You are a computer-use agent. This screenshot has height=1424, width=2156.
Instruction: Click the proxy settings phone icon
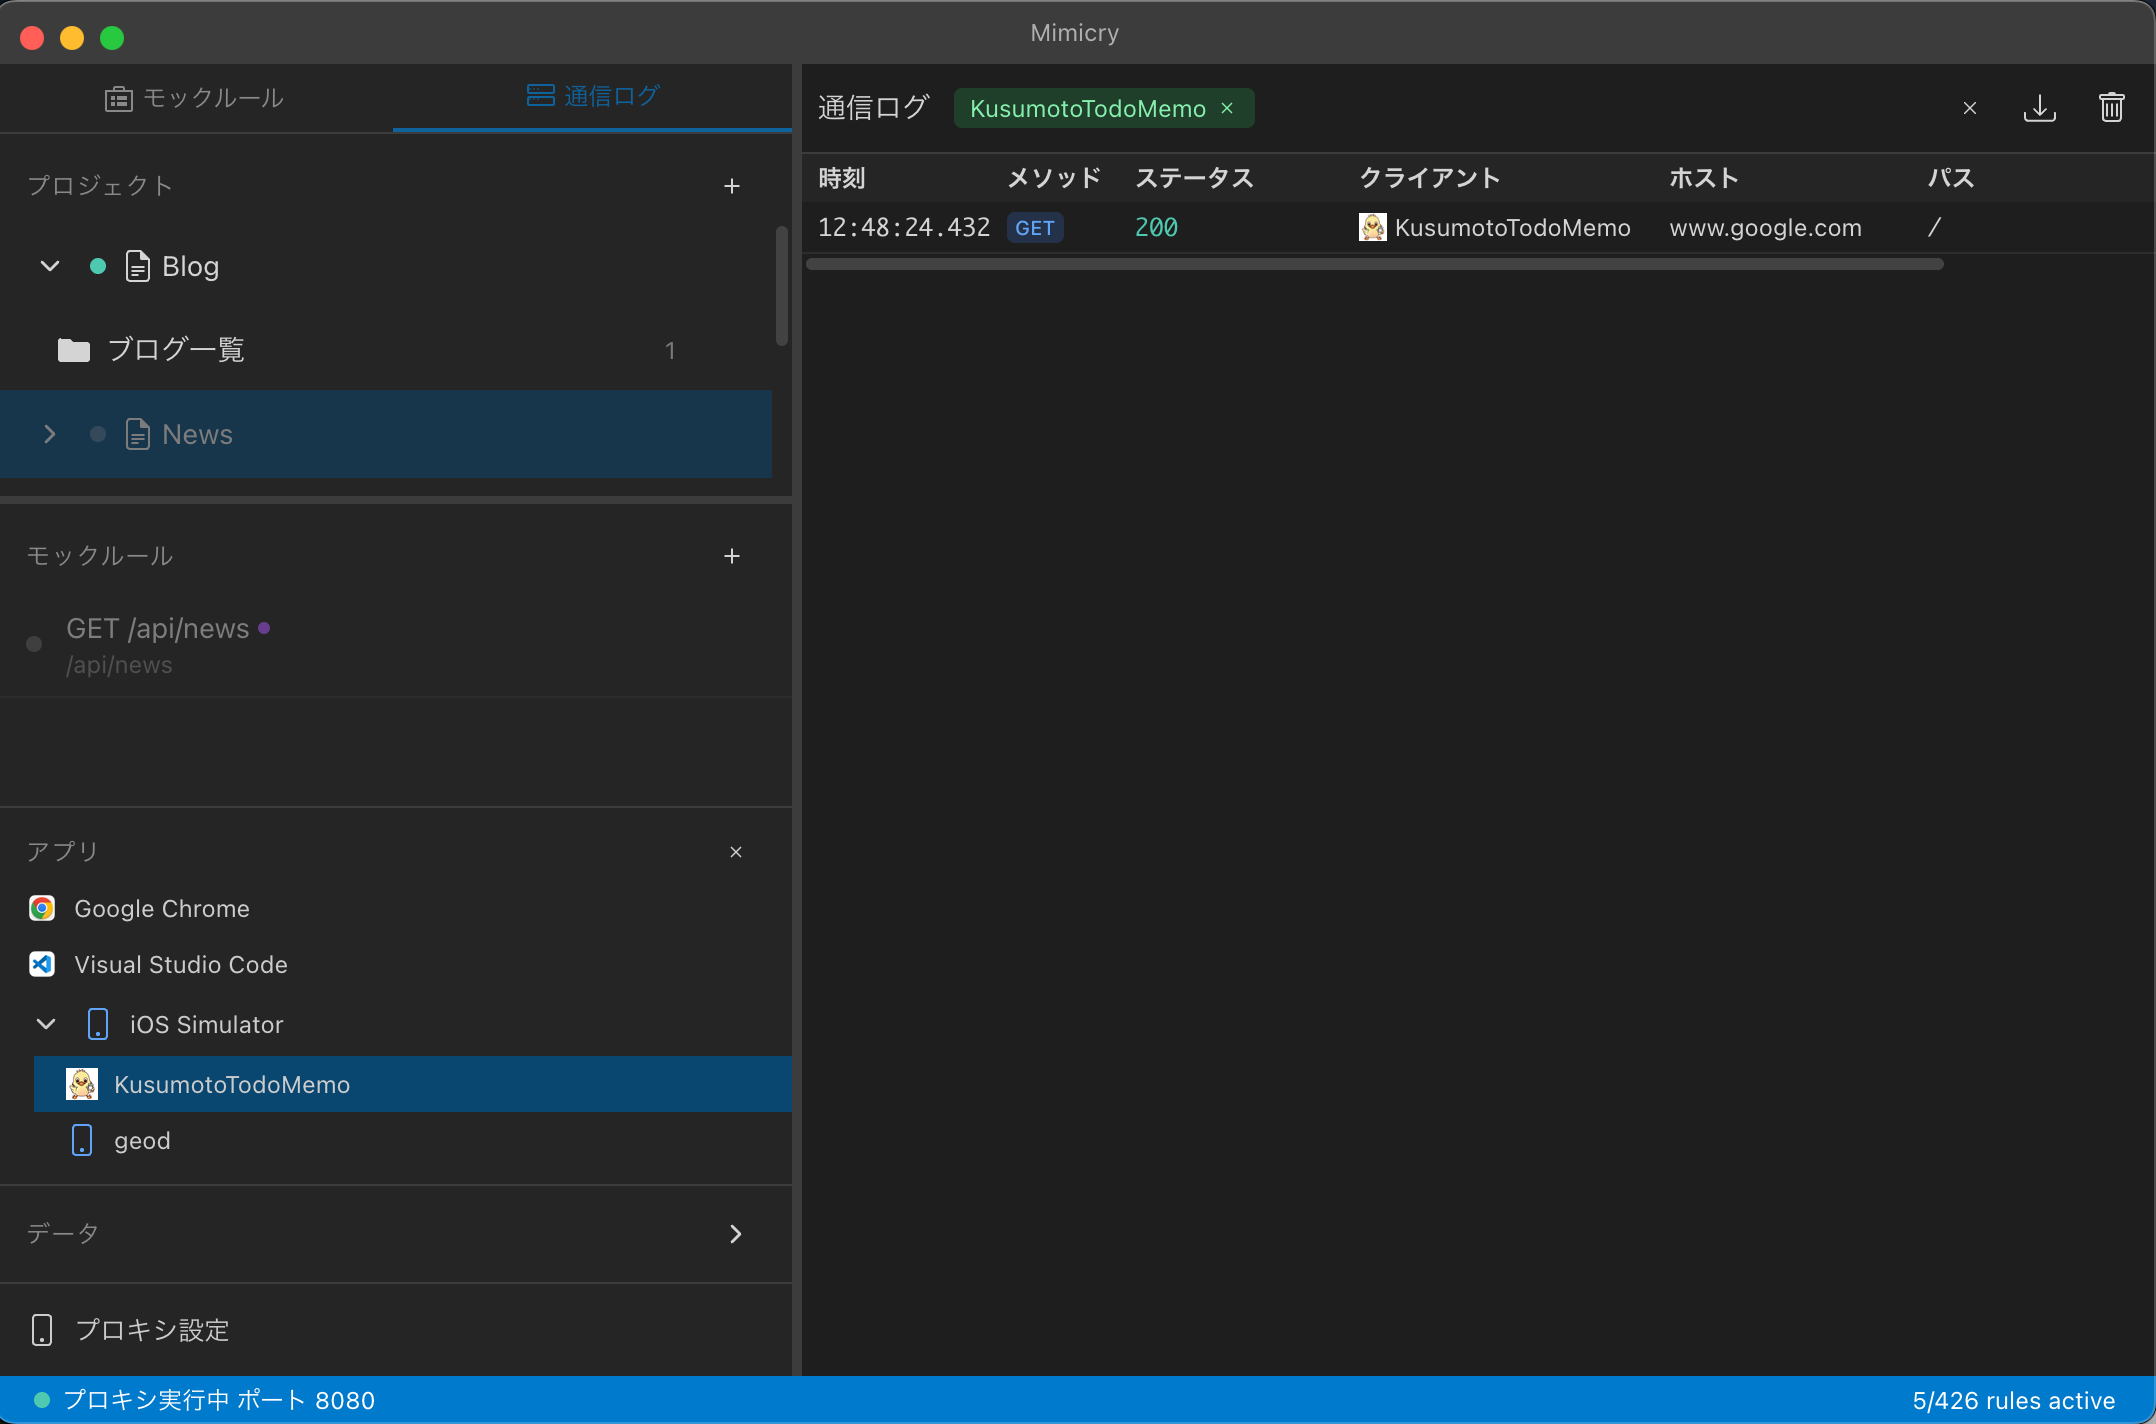[x=42, y=1330]
